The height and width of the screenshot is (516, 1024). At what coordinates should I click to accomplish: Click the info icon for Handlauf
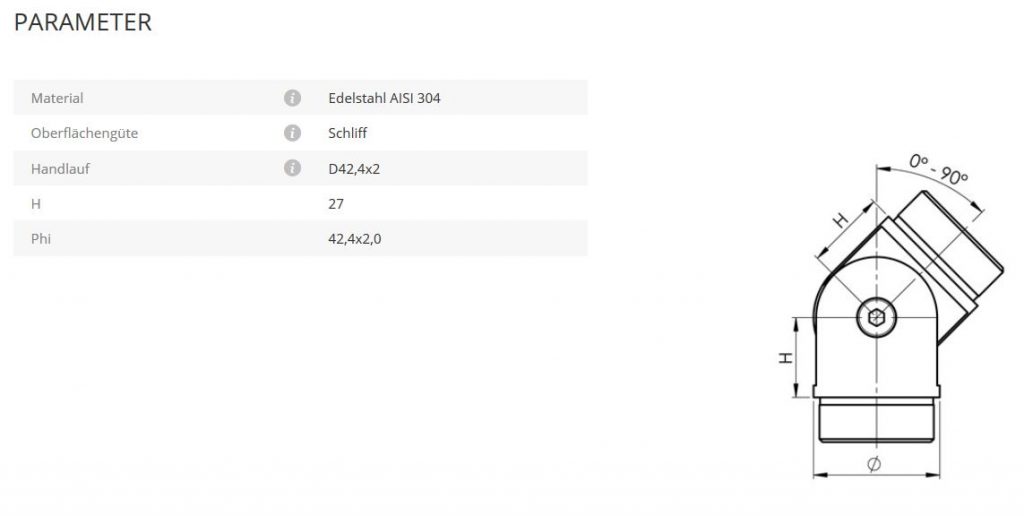click(292, 168)
